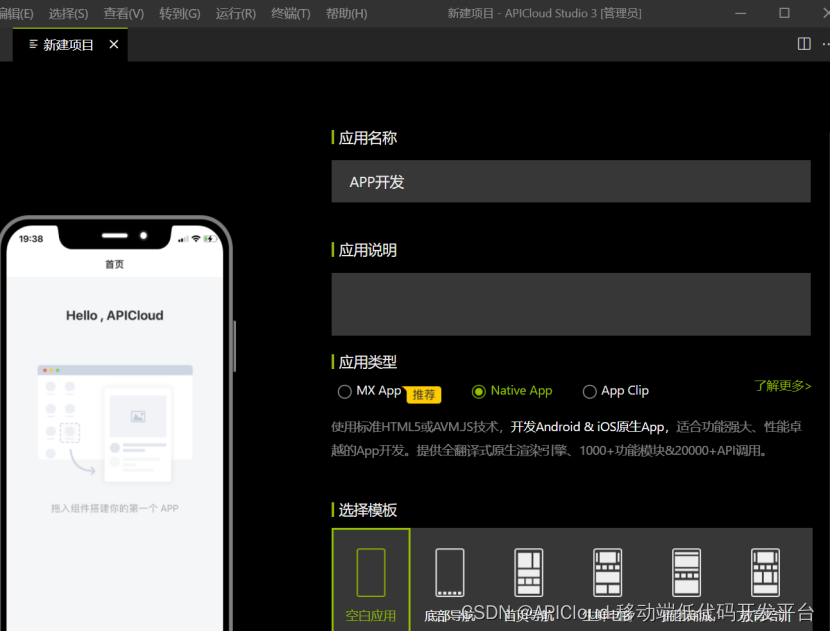Image resolution: width=830 pixels, height=632 pixels.
Task: Select the Native App radio button
Action: click(x=479, y=391)
